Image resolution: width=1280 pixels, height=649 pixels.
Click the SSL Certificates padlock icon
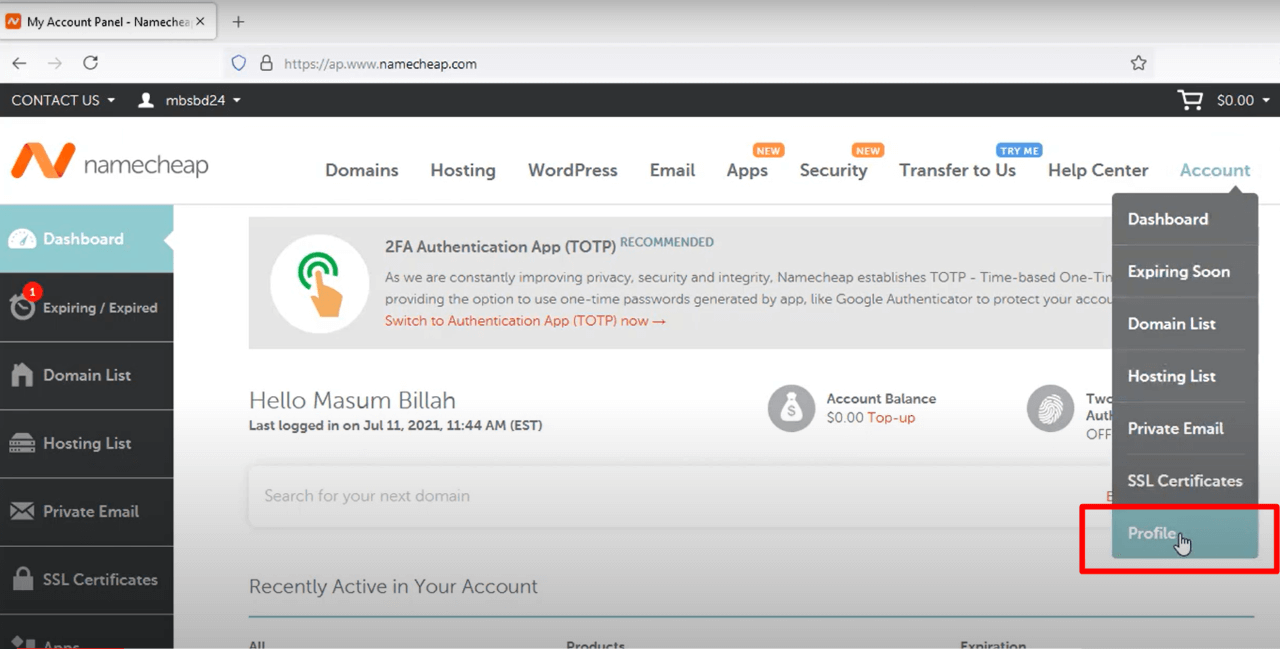click(x=22, y=578)
